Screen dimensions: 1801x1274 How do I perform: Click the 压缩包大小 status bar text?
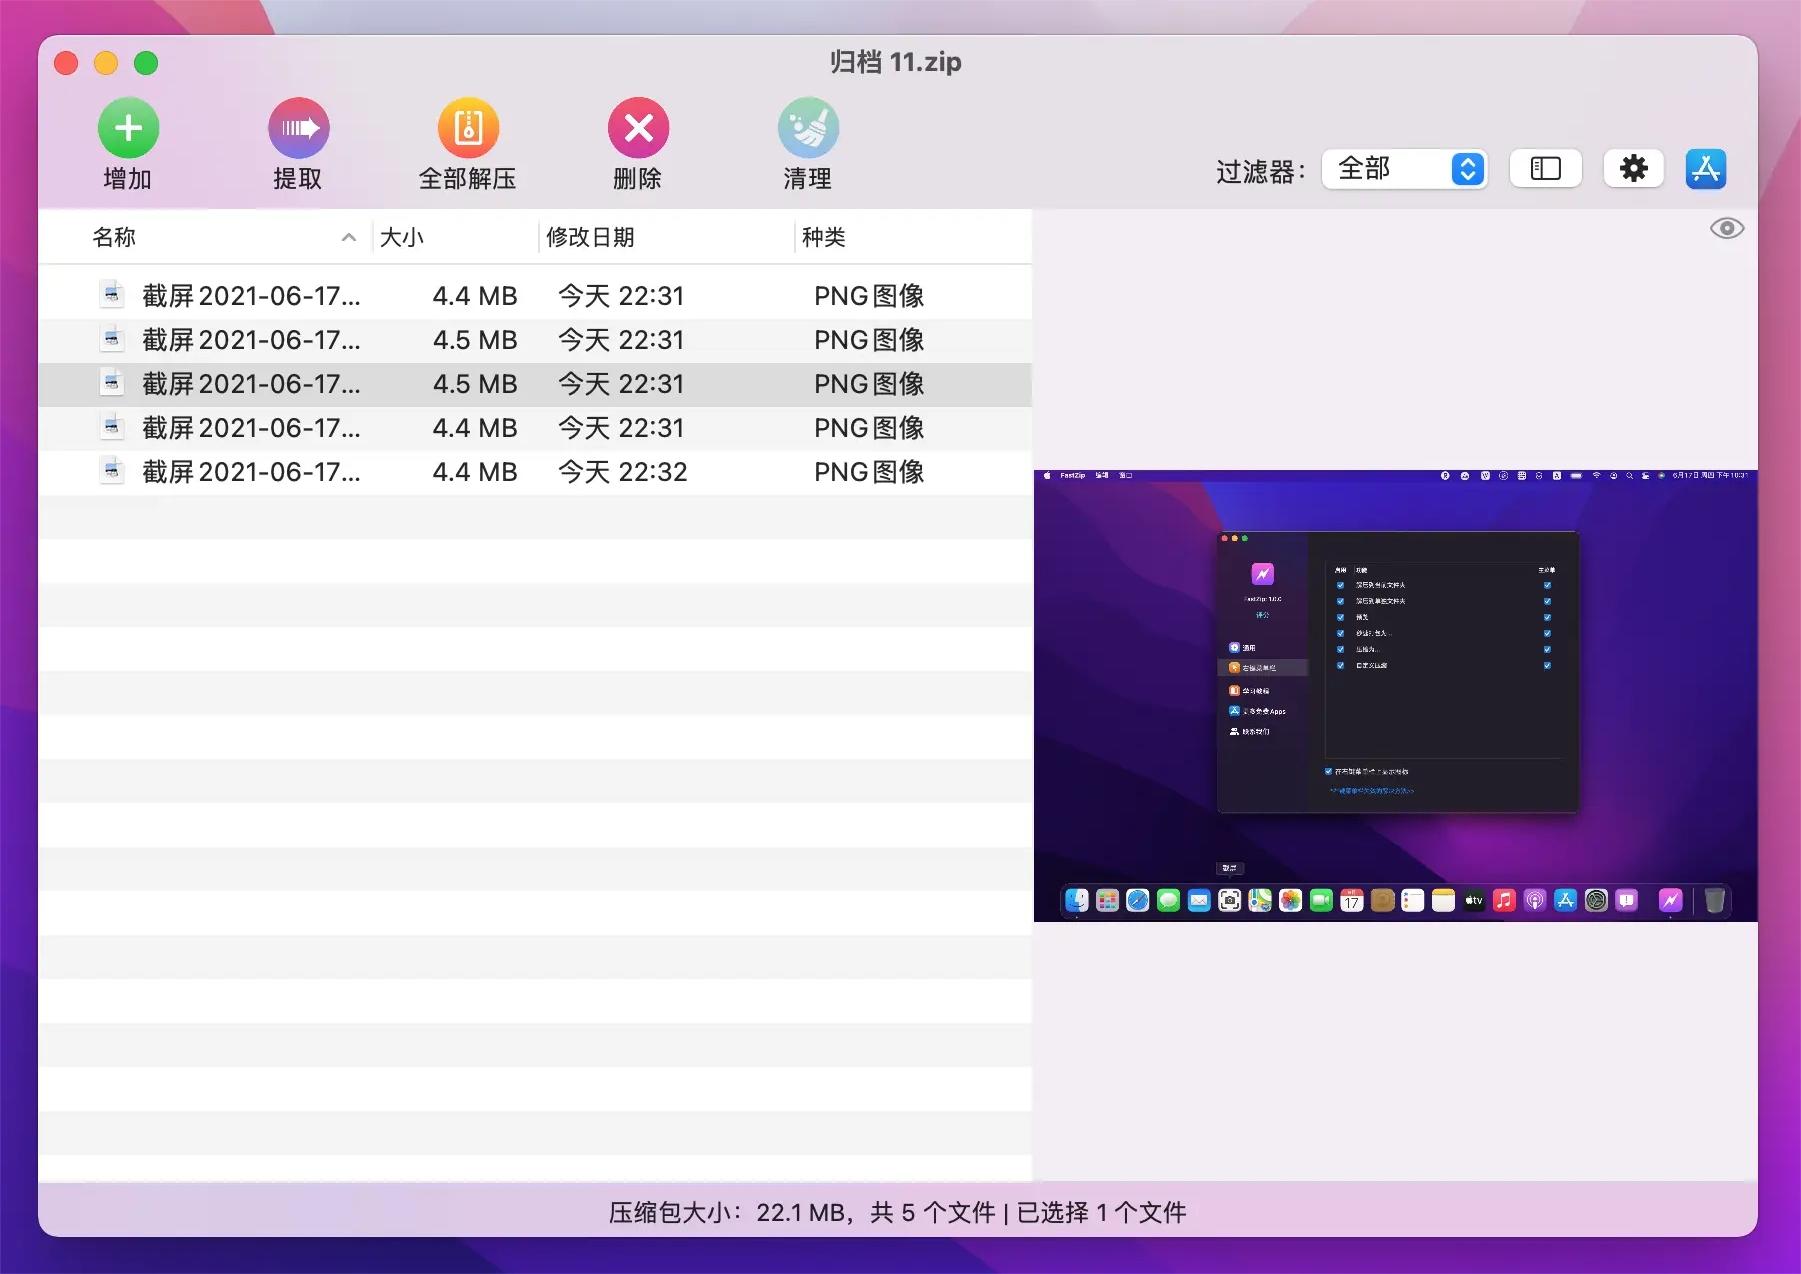coord(897,1212)
